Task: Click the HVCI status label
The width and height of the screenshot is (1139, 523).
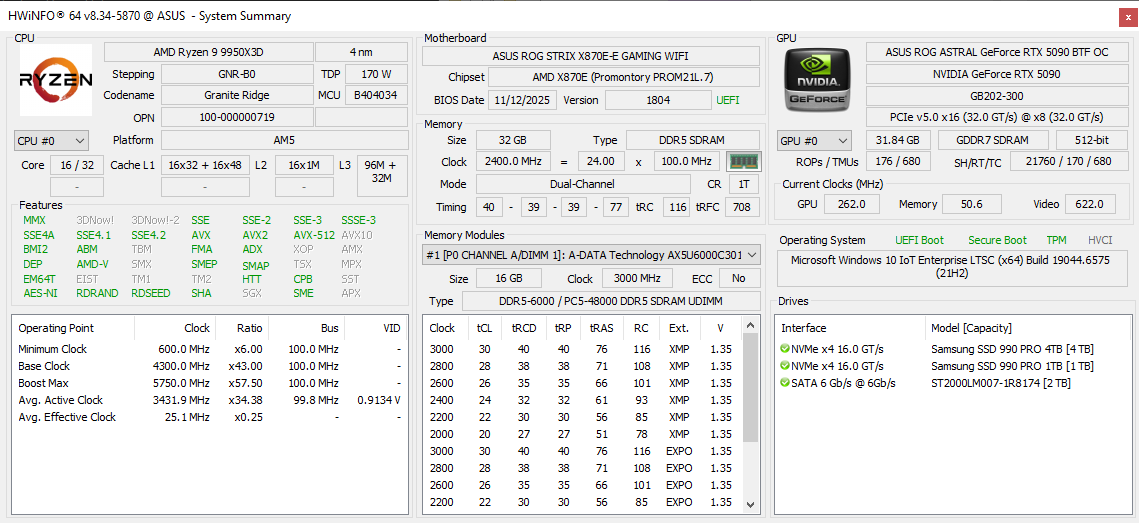Action: click(x=1100, y=240)
